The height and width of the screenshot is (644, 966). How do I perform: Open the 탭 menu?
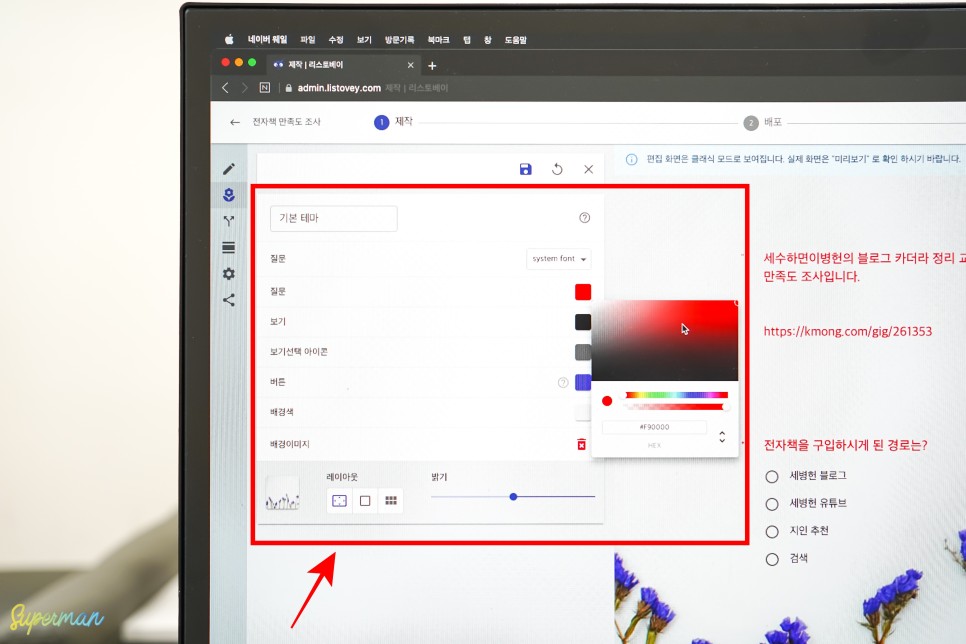[467, 39]
